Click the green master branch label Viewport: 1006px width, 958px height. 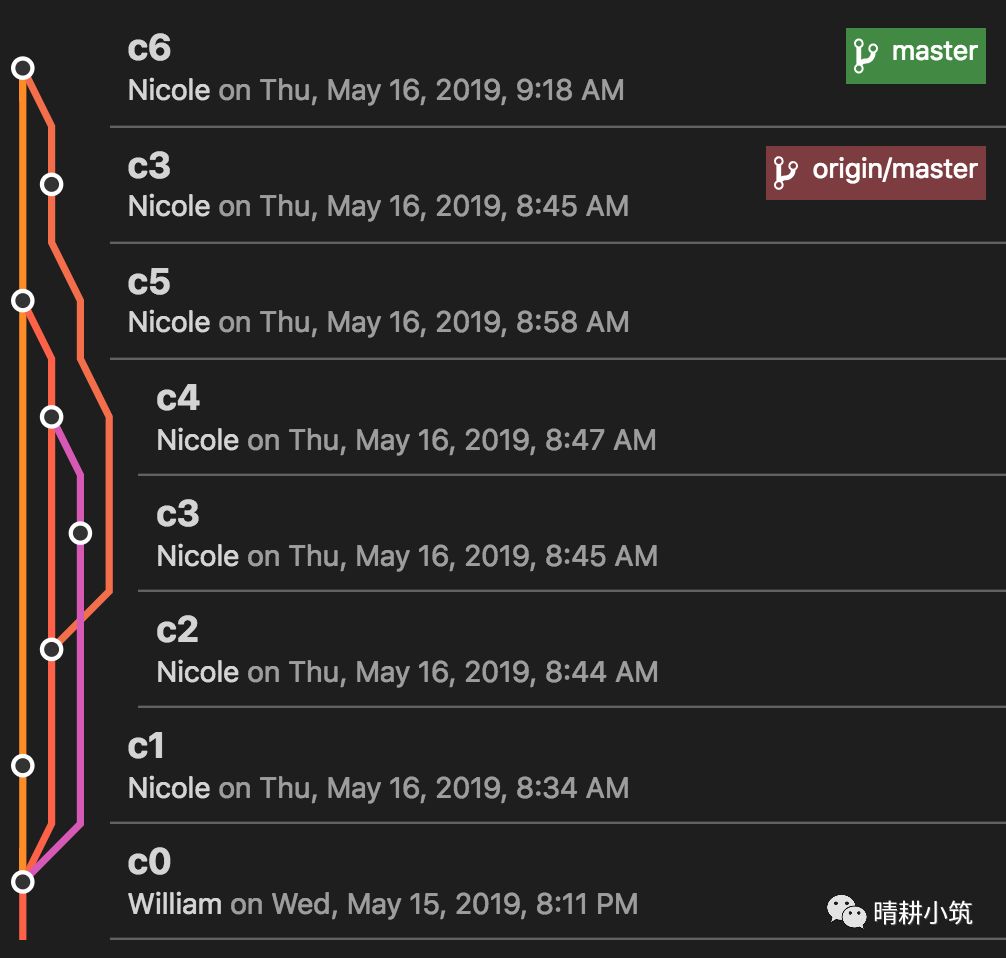[x=915, y=56]
